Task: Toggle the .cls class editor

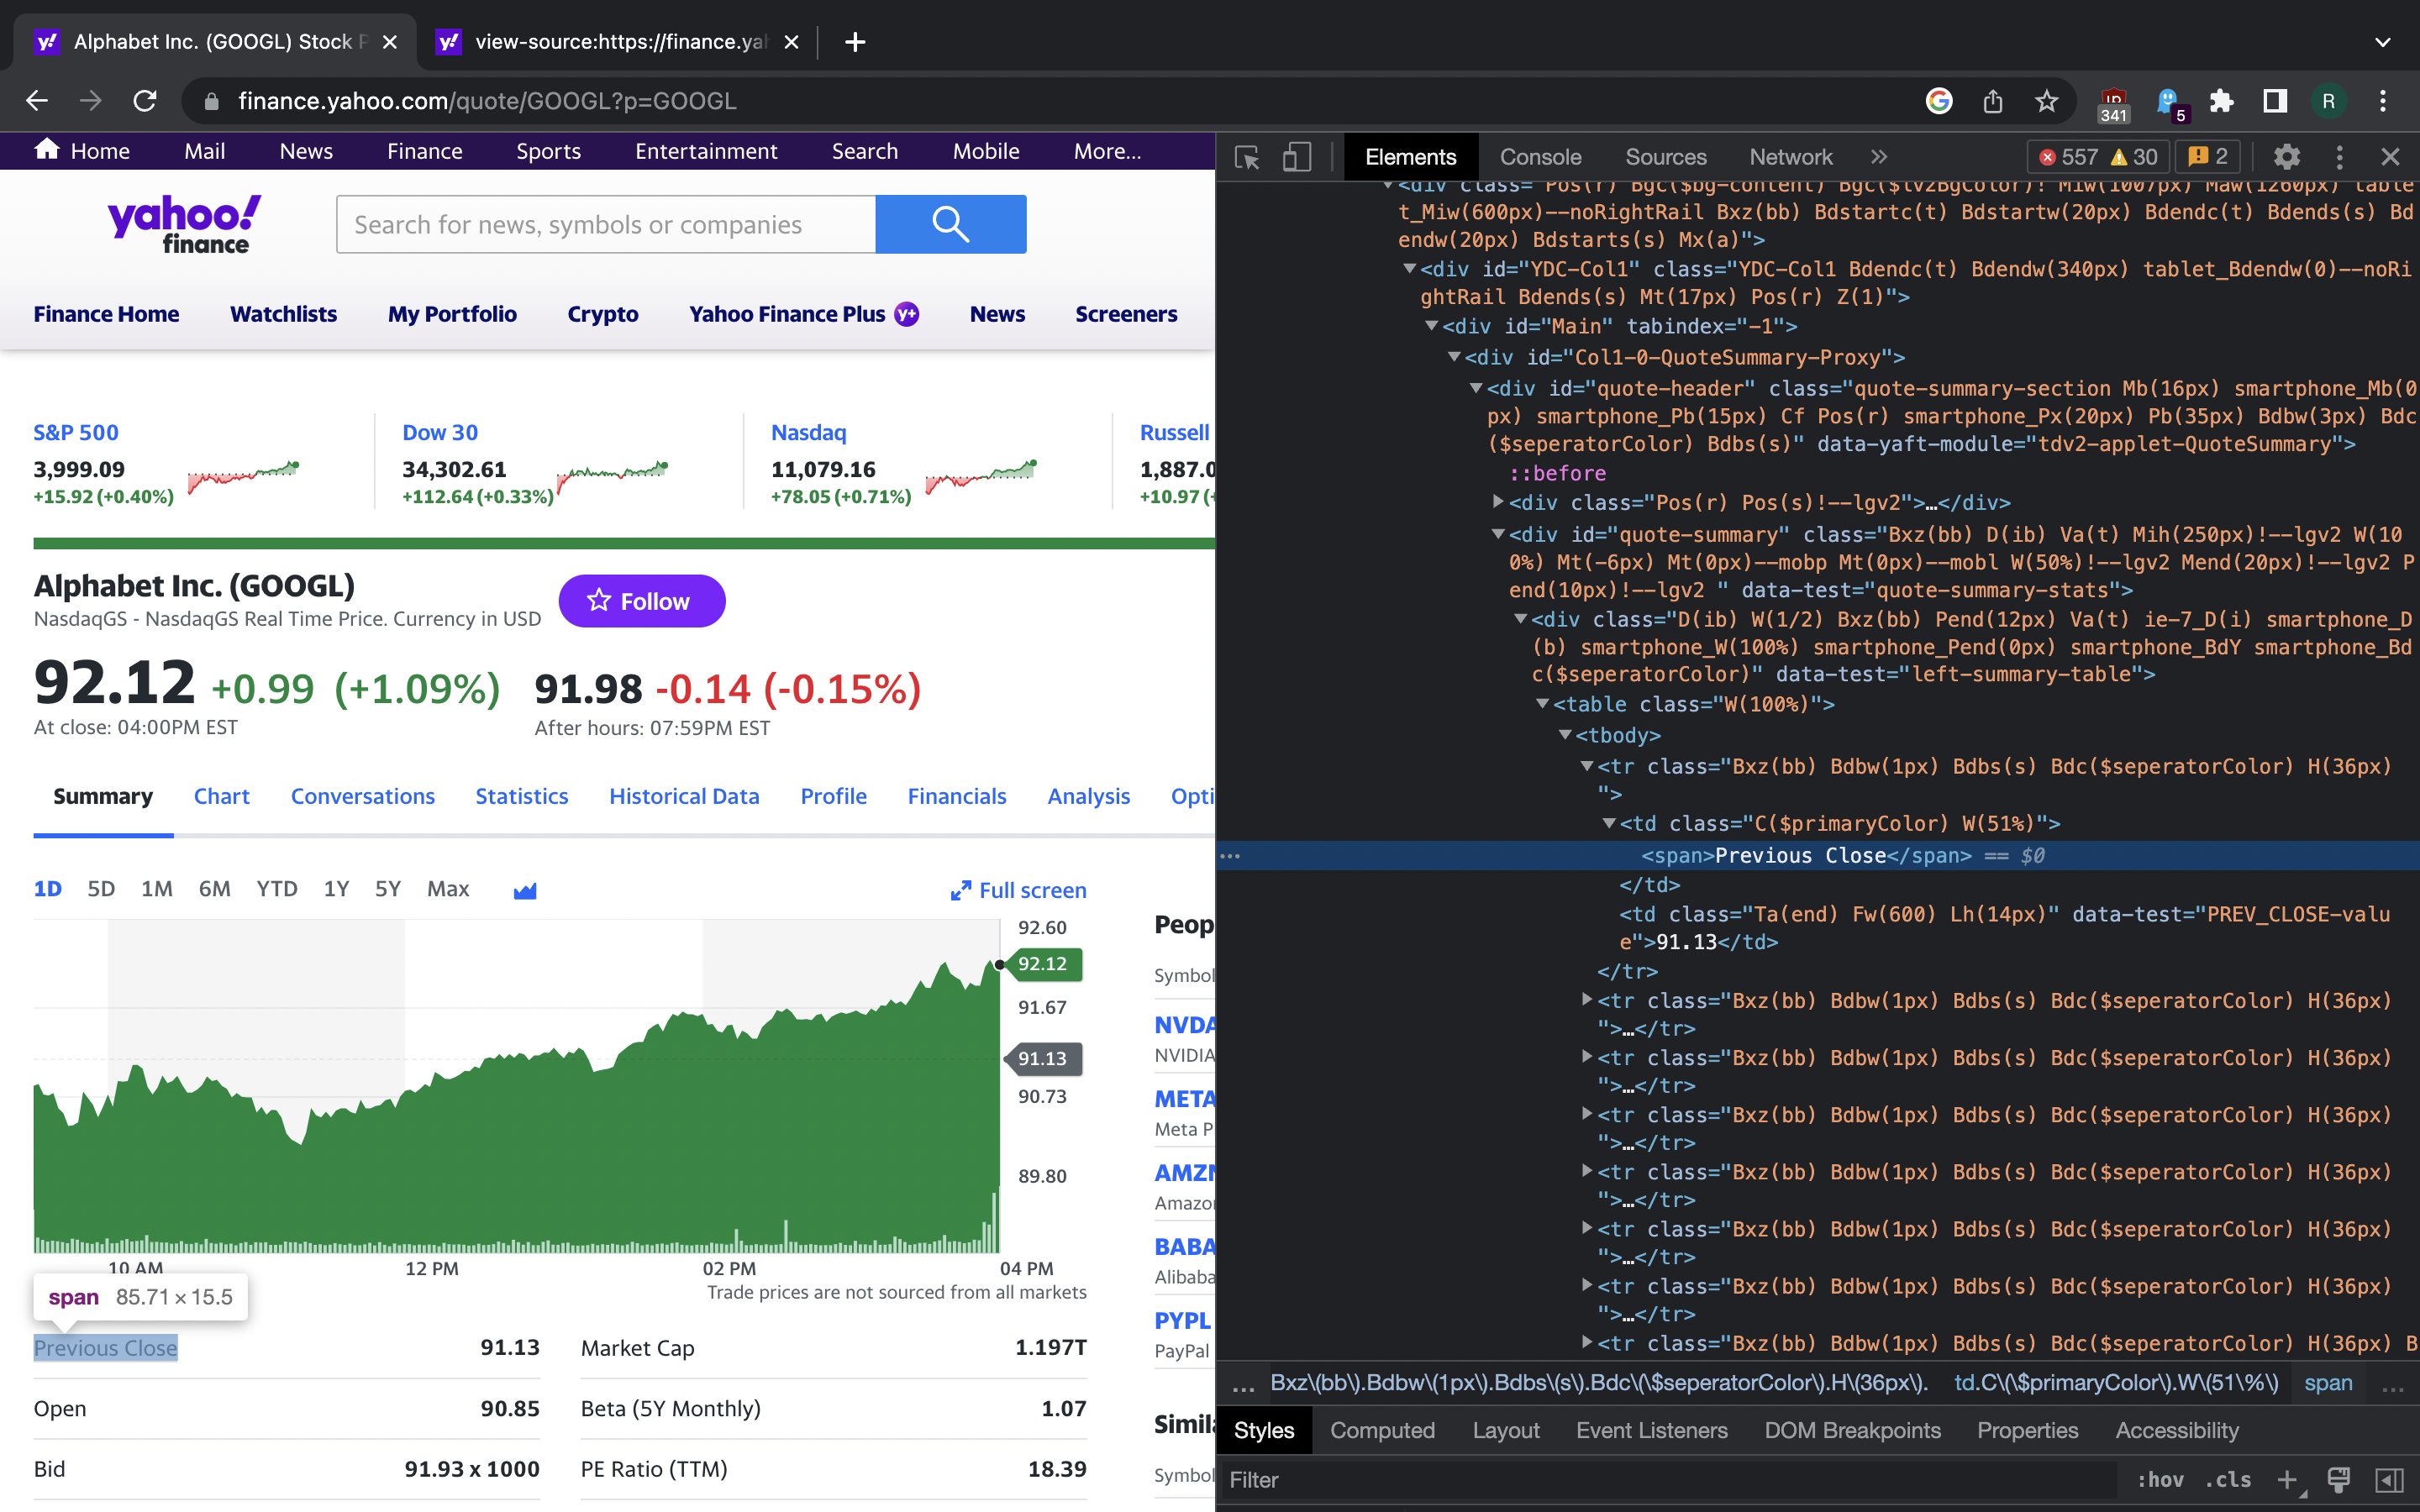Action: point(2228,1479)
